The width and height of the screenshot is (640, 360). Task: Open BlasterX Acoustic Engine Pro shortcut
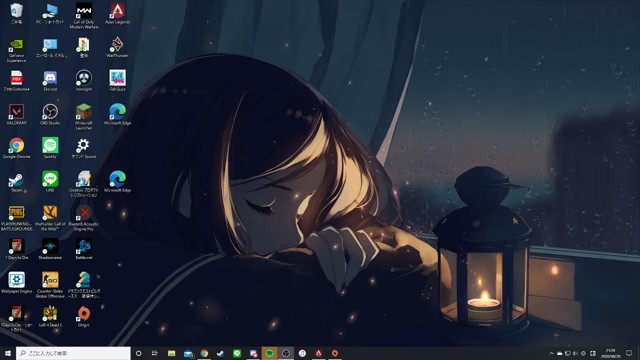coord(84,218)
